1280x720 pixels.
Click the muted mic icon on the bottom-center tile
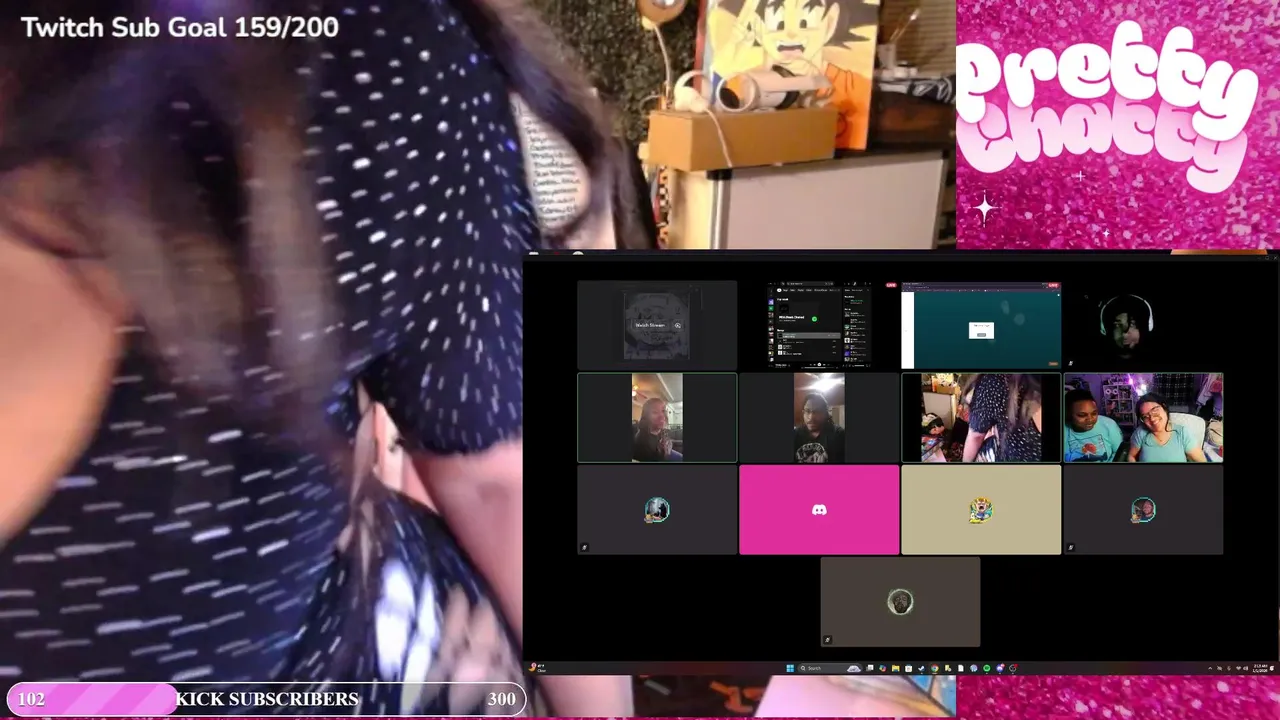[x=827, y=640]
